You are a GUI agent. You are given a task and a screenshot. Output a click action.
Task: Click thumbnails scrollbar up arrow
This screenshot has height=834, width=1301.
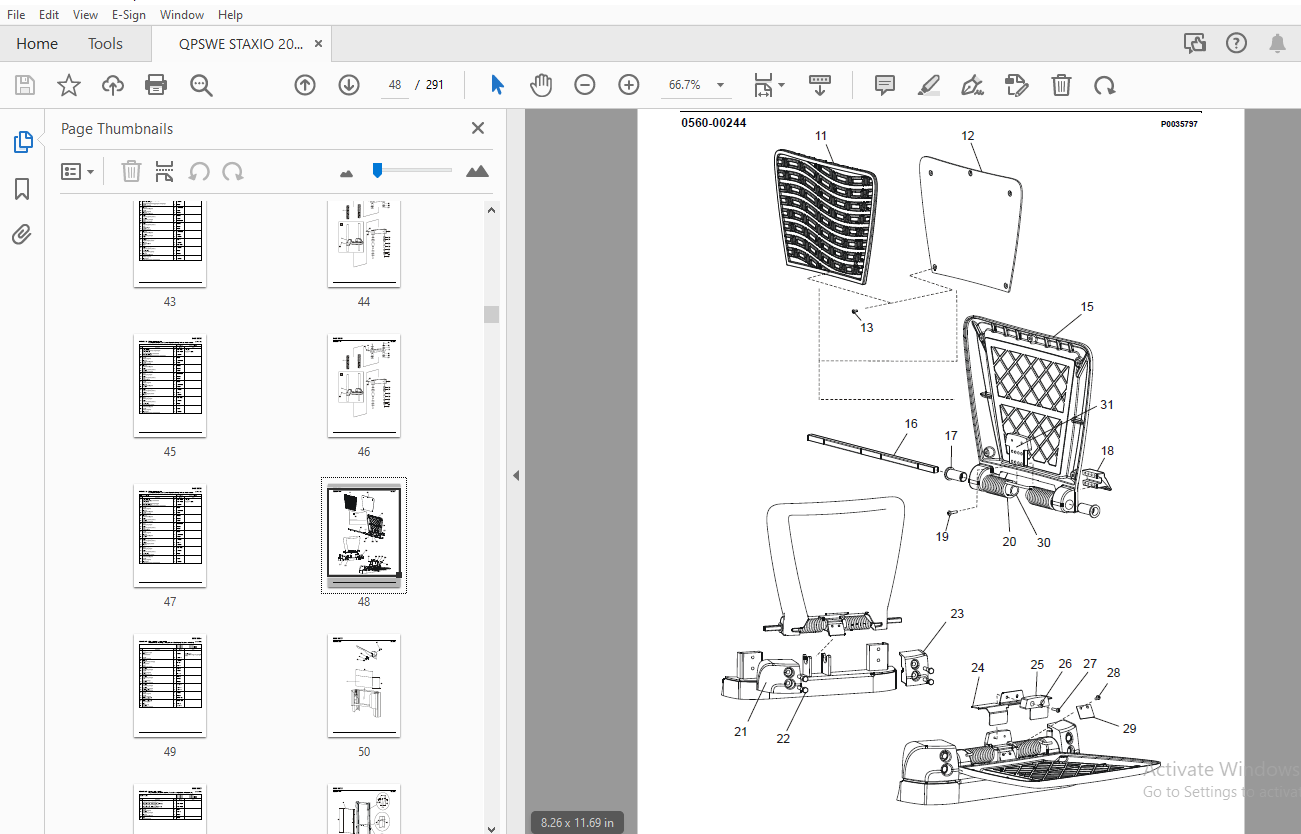click(491, 210)
